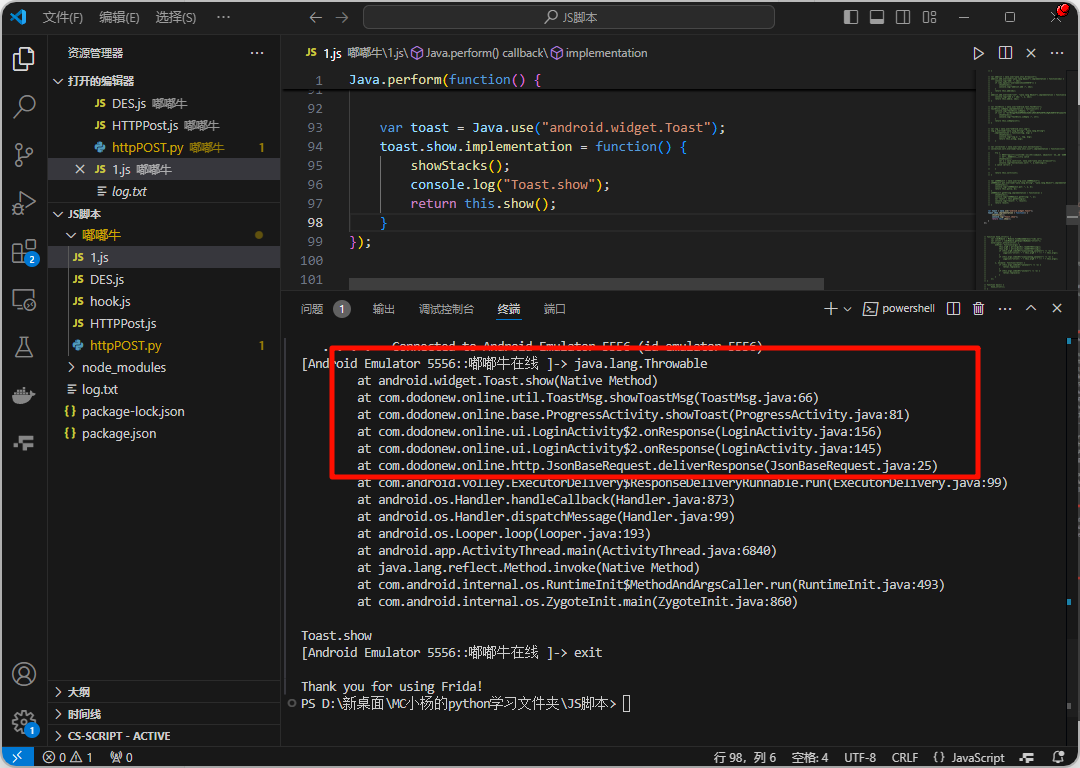Split the editor to the right
This screenshot has width=1080, height=768.
tap(1005, 53)
